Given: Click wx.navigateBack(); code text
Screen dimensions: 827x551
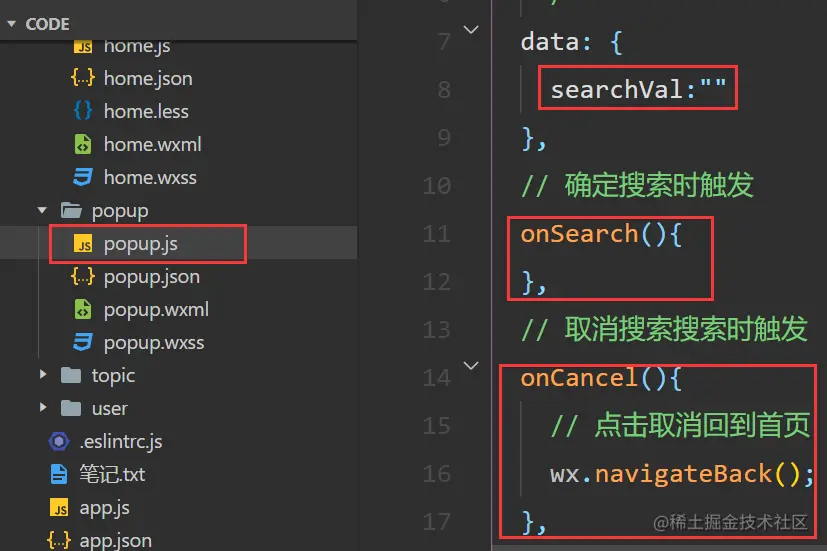Looking at the screenshot, I should [x=682, y=474].
